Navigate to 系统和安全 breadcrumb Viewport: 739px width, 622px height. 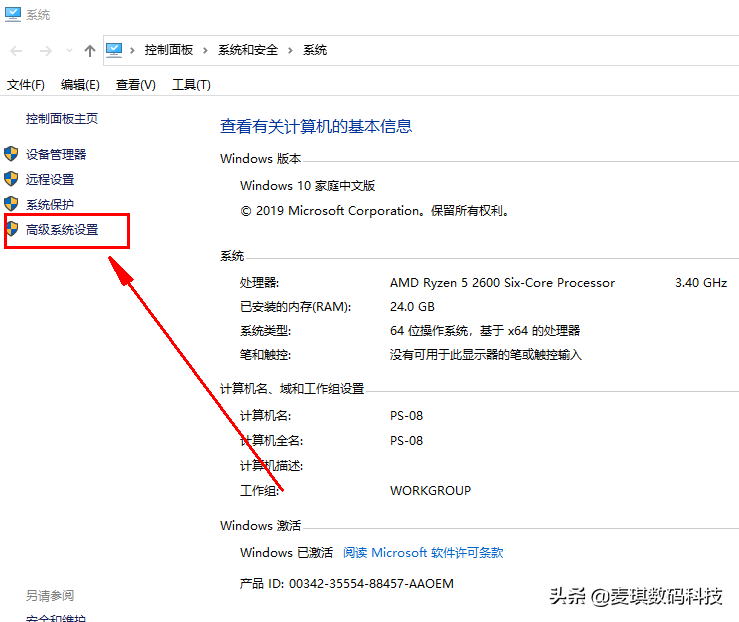[248, 50]
